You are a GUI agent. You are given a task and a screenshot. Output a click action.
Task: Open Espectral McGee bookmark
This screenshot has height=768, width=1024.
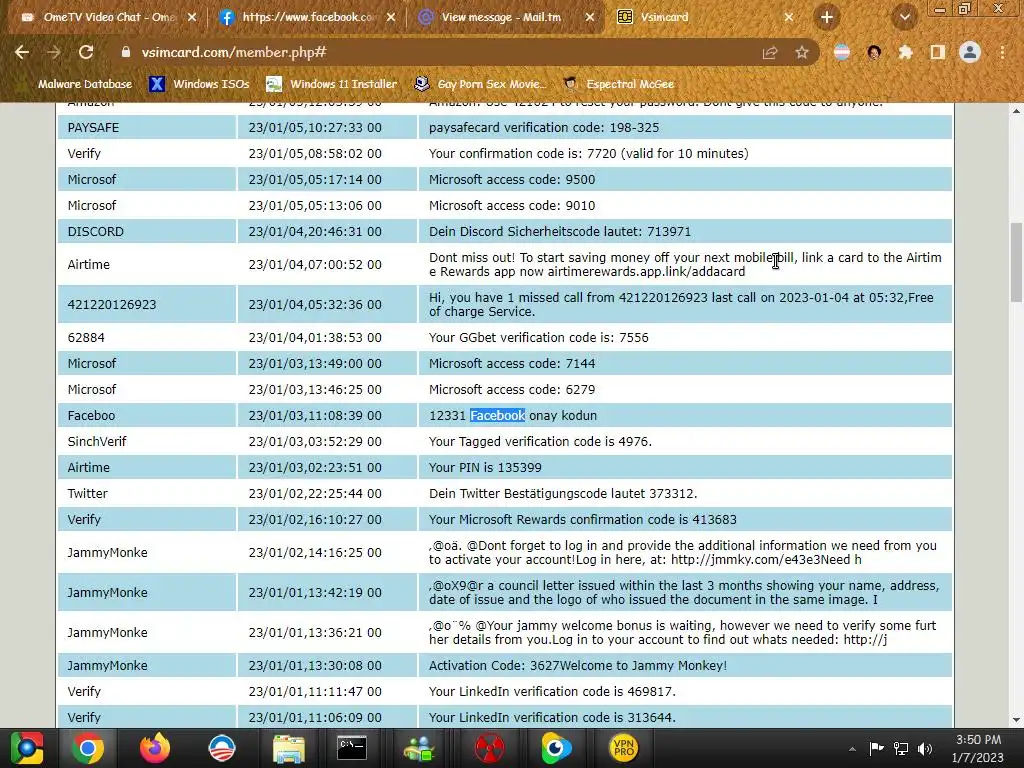click(x=618, y=84)
